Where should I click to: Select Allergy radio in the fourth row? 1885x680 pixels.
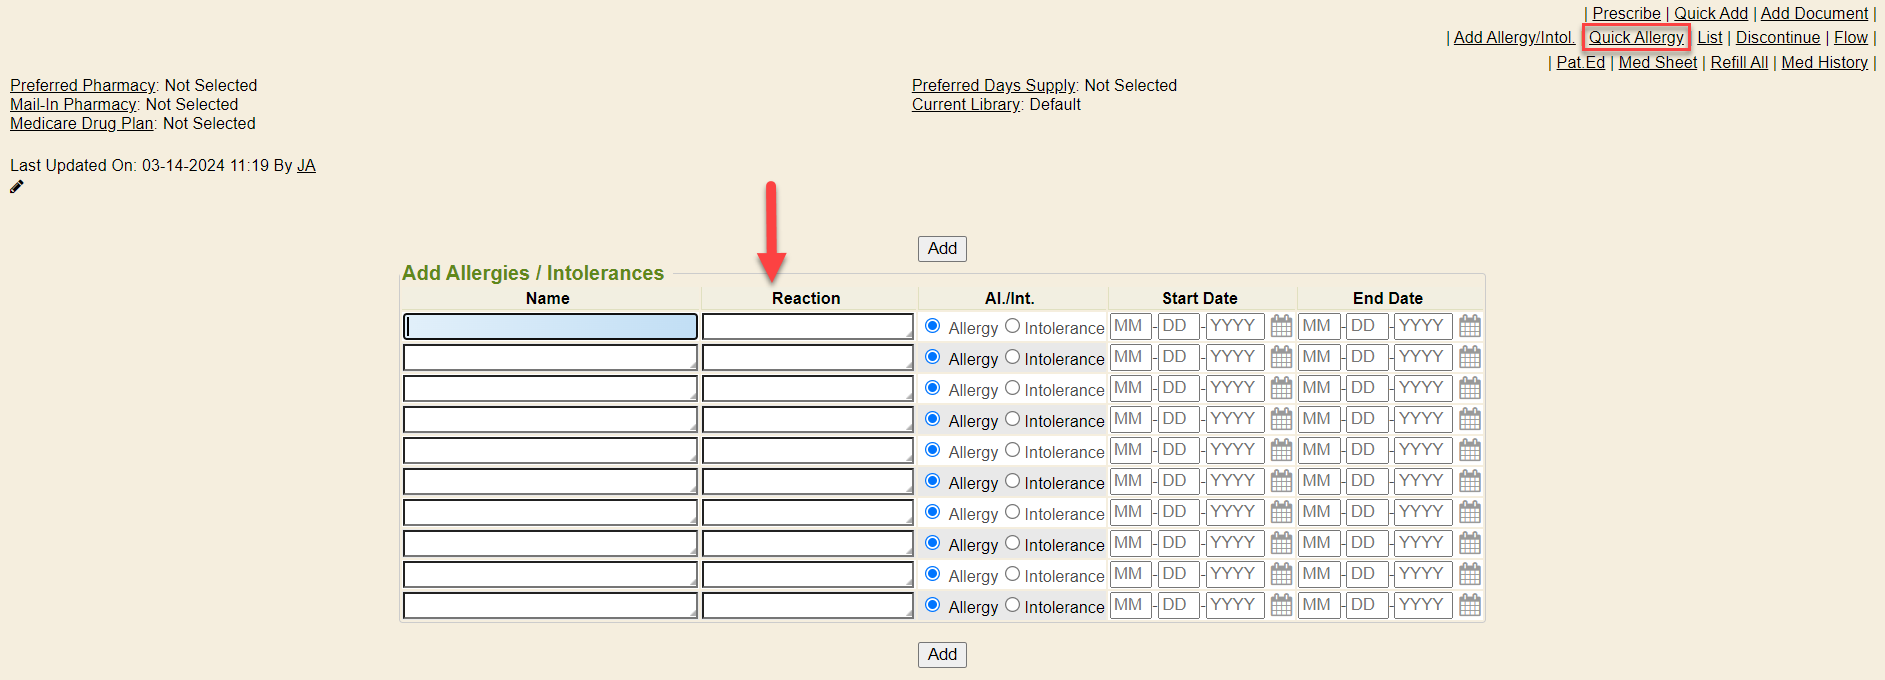click(x=933, y=419)
